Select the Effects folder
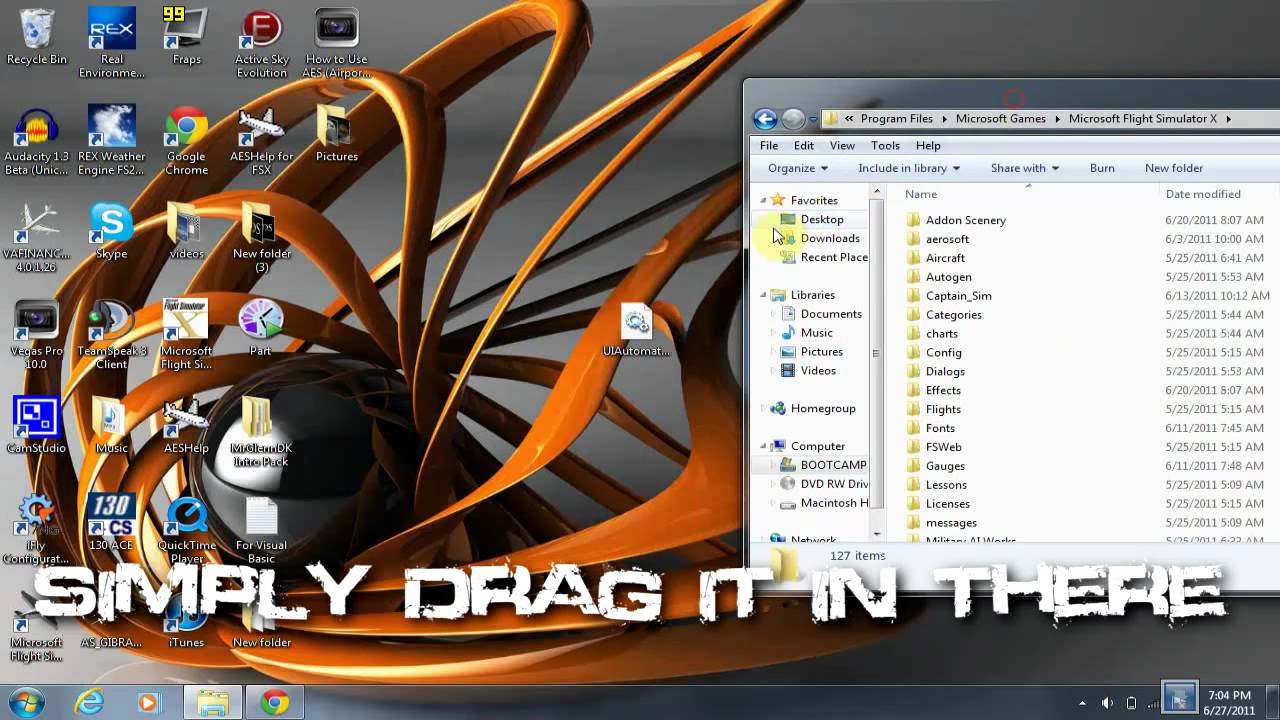 [943, 391]
